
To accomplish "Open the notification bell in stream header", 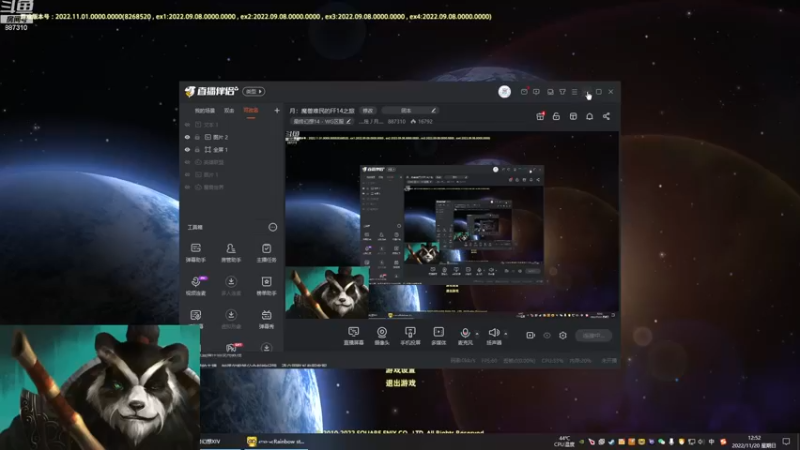I will click(589, 116).
